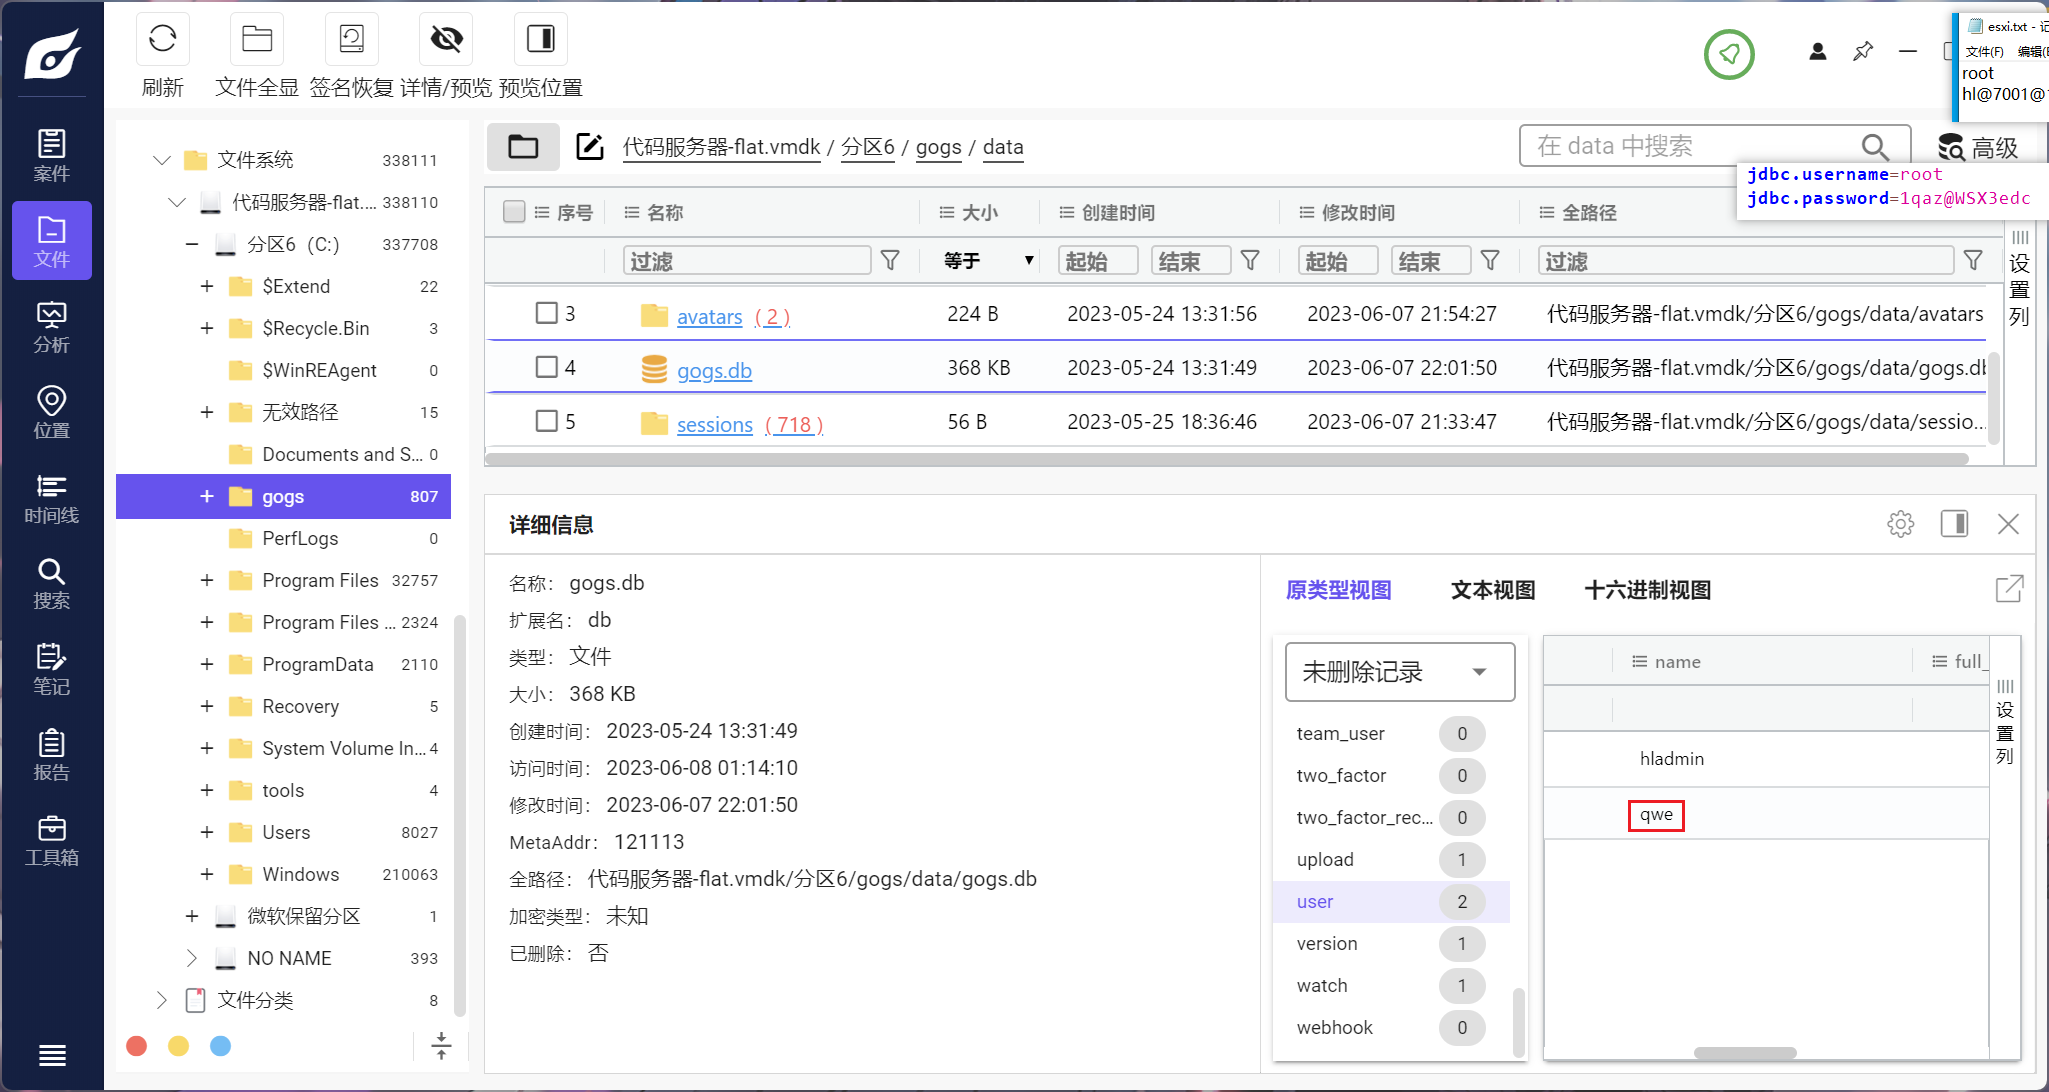The width and height of the screenshot is (2049, 1092).
Task: Open preview in external window icon
Action: (2009, 589)
